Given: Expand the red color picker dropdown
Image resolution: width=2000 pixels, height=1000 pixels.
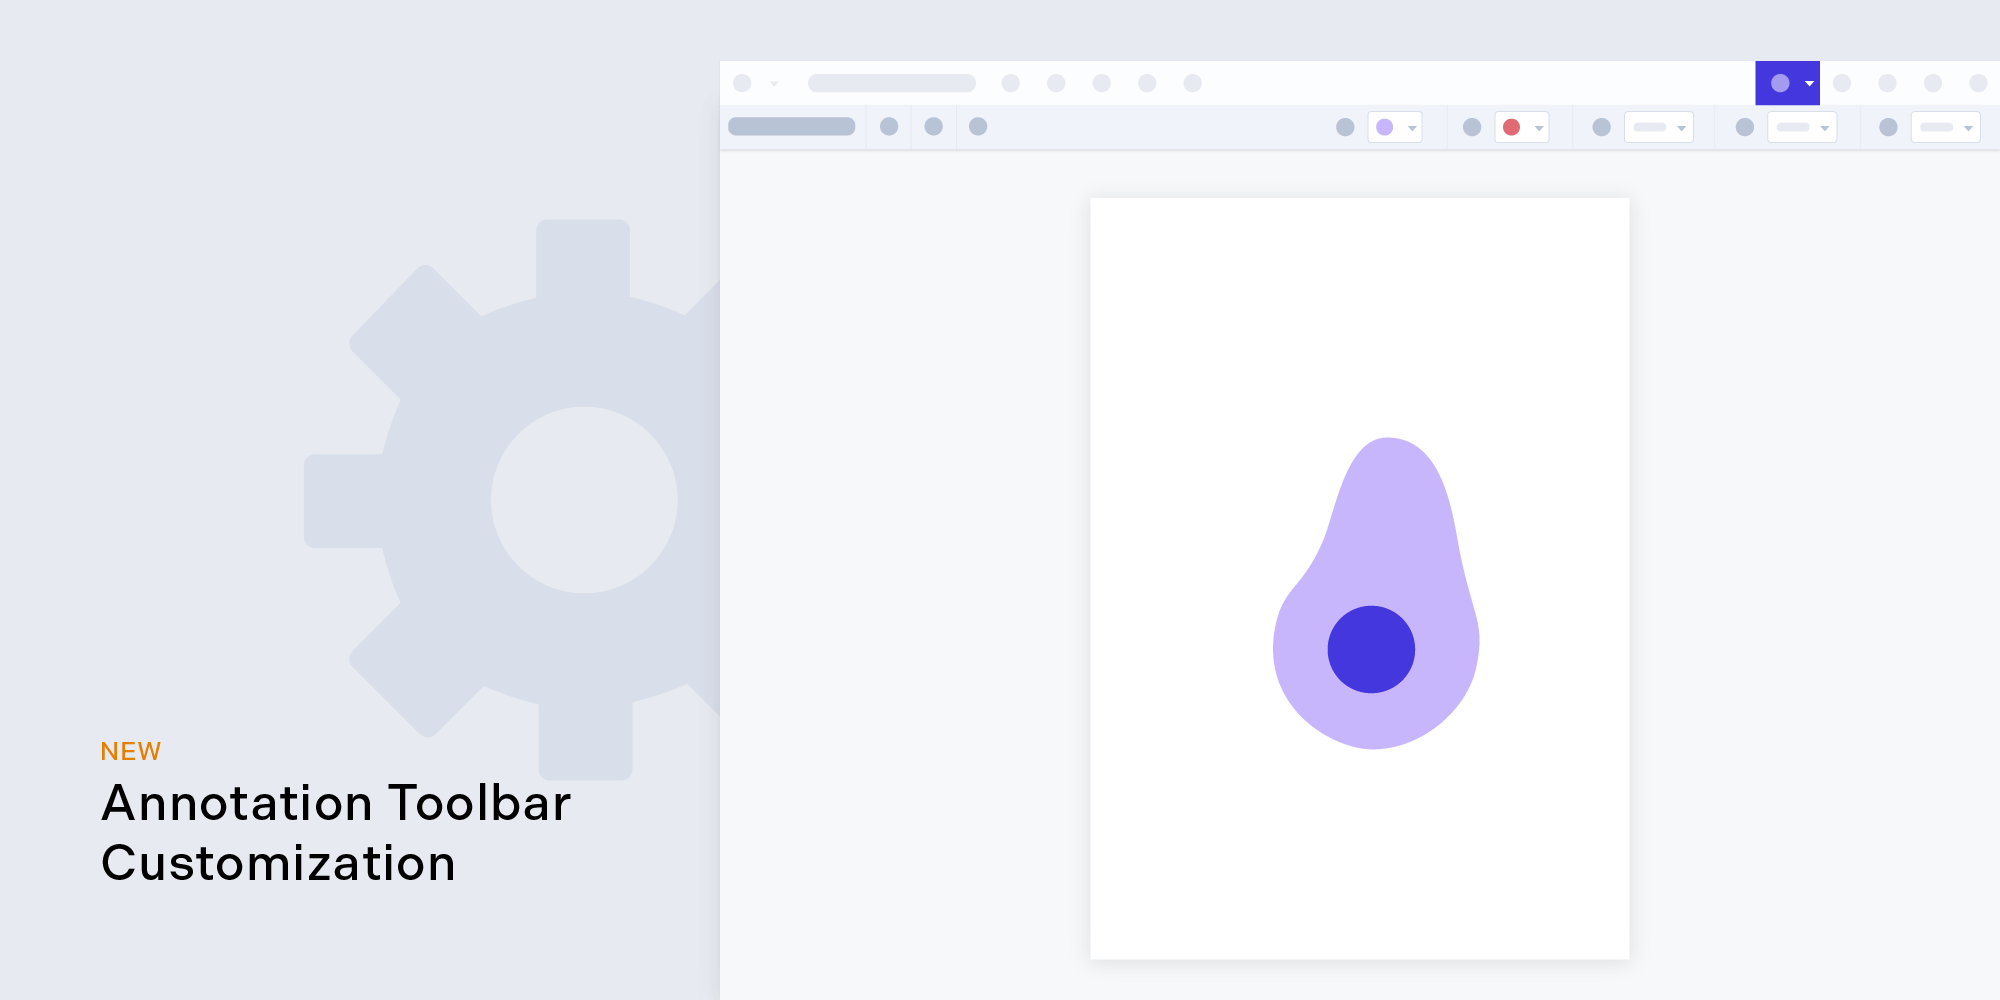Looking at the screenshot, I should click(x=1537, y=127).
